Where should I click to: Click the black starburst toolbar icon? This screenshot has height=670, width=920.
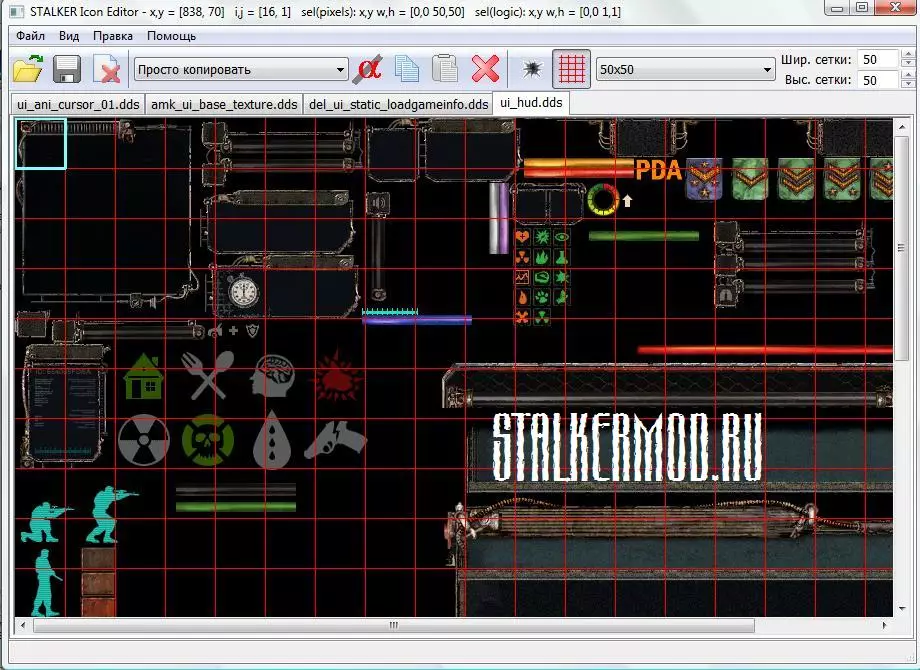pos(532,69)
